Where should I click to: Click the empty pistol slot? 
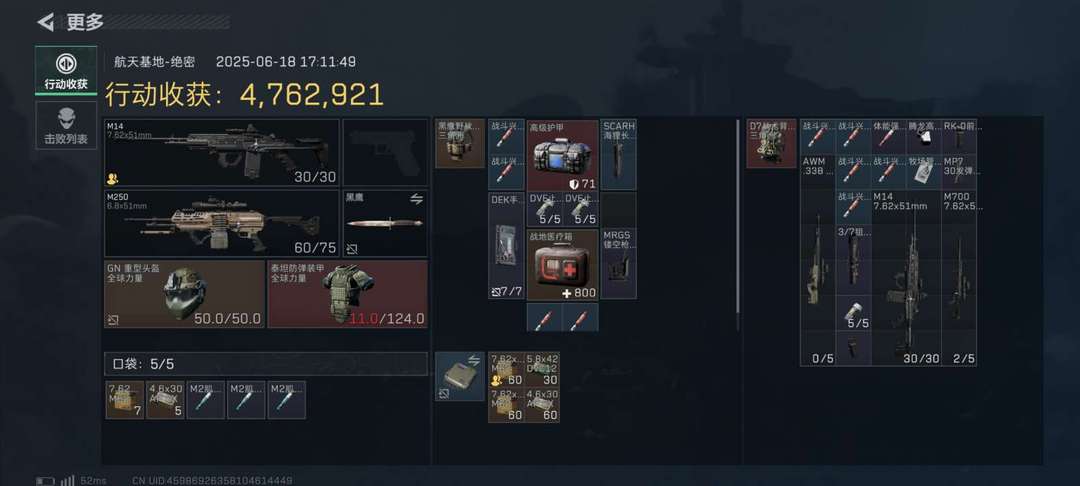click(386, 153)
